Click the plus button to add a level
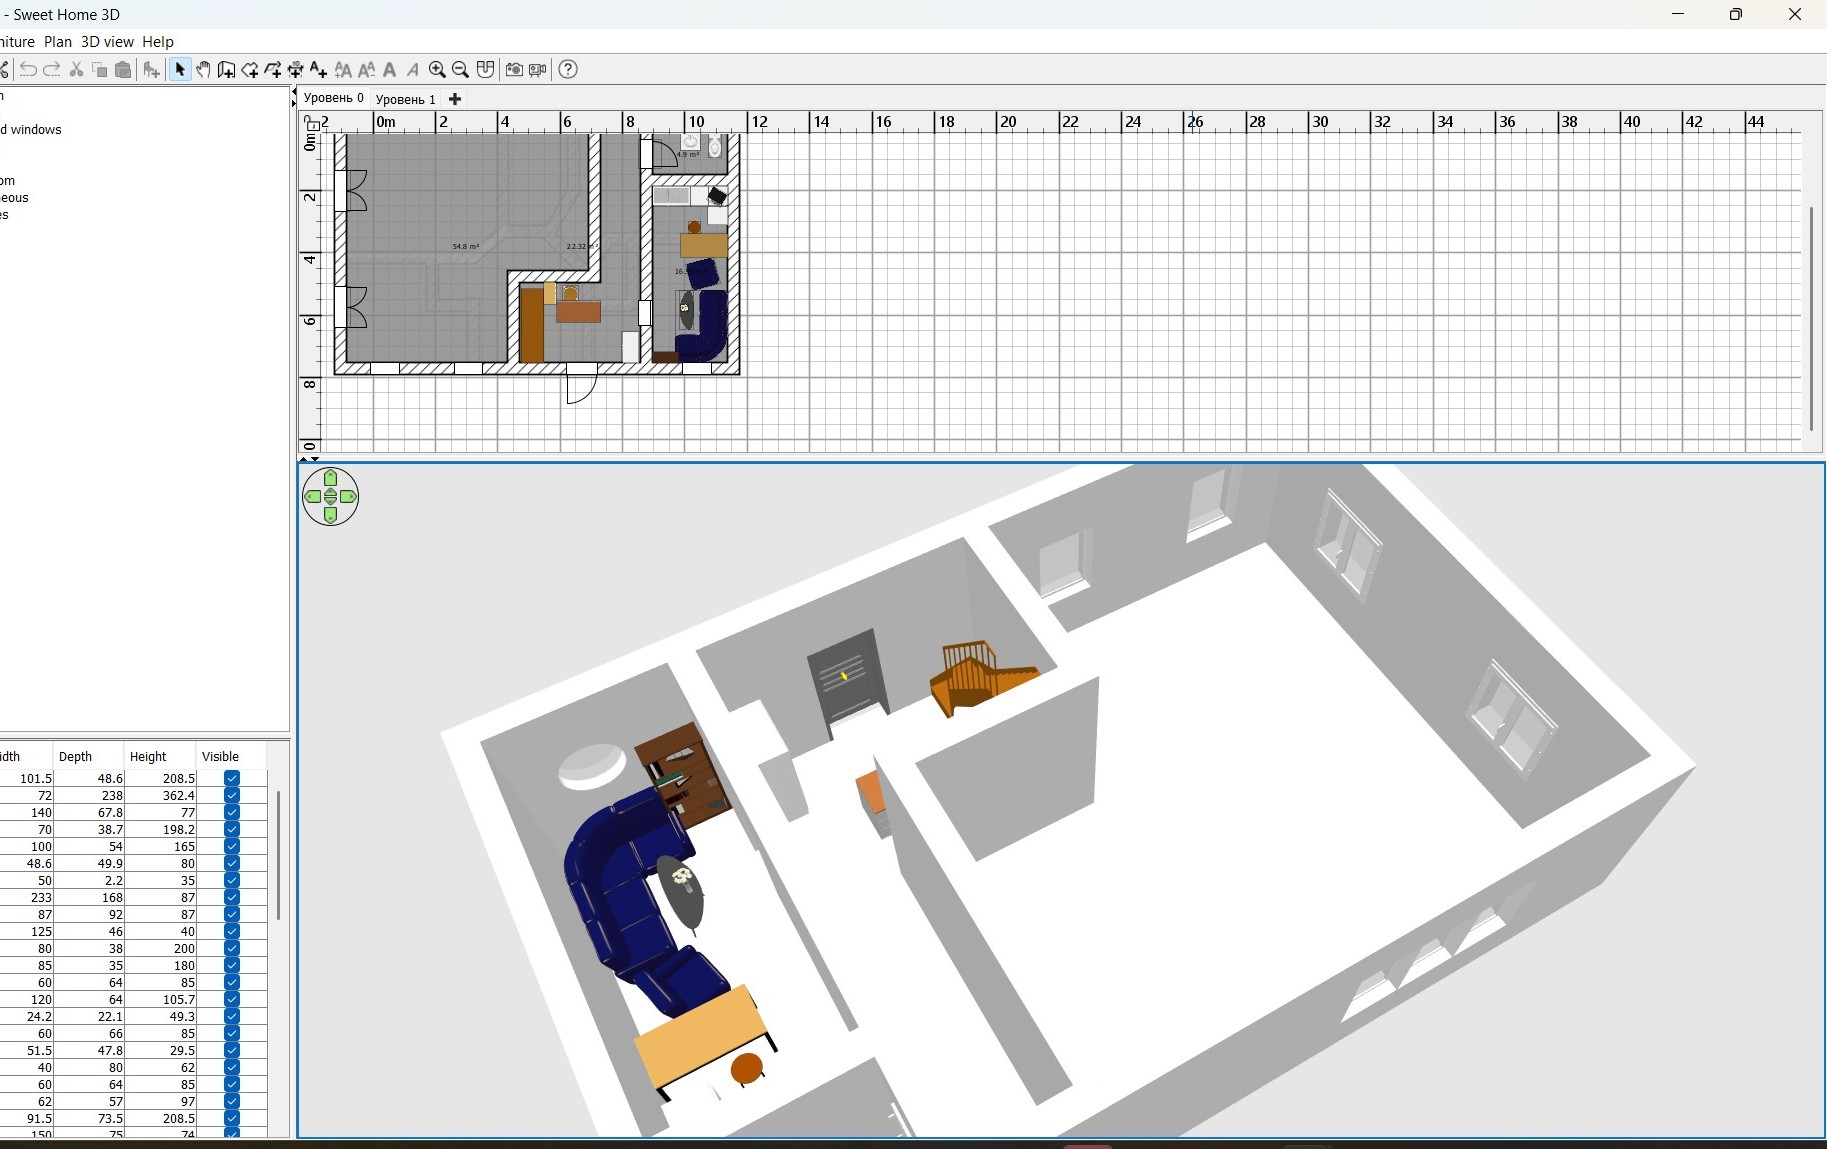This screenshot has width=1827, height=1149. click(x=455, y=99)
